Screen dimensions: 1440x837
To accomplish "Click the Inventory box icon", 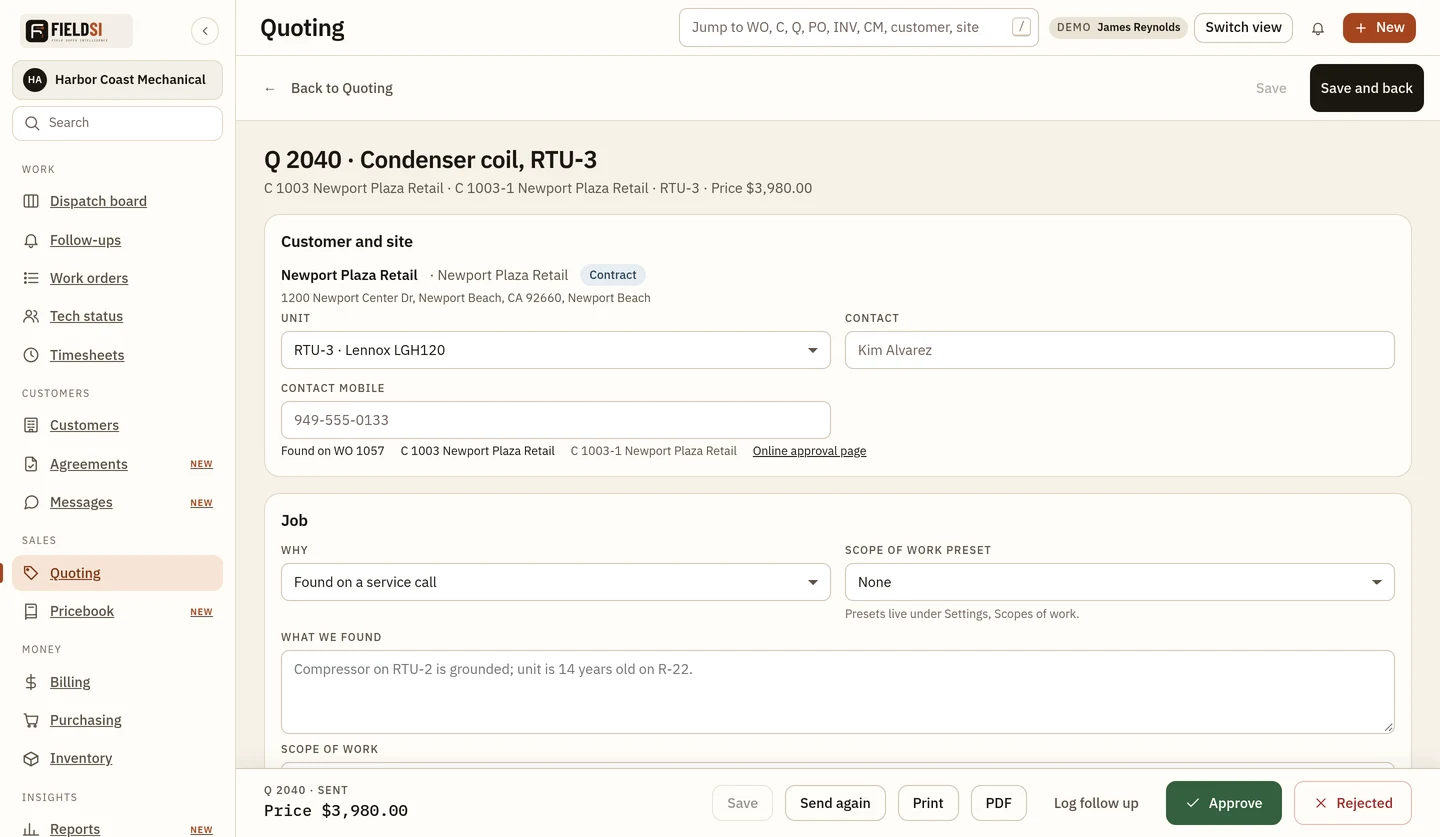I will pos(31,758).
